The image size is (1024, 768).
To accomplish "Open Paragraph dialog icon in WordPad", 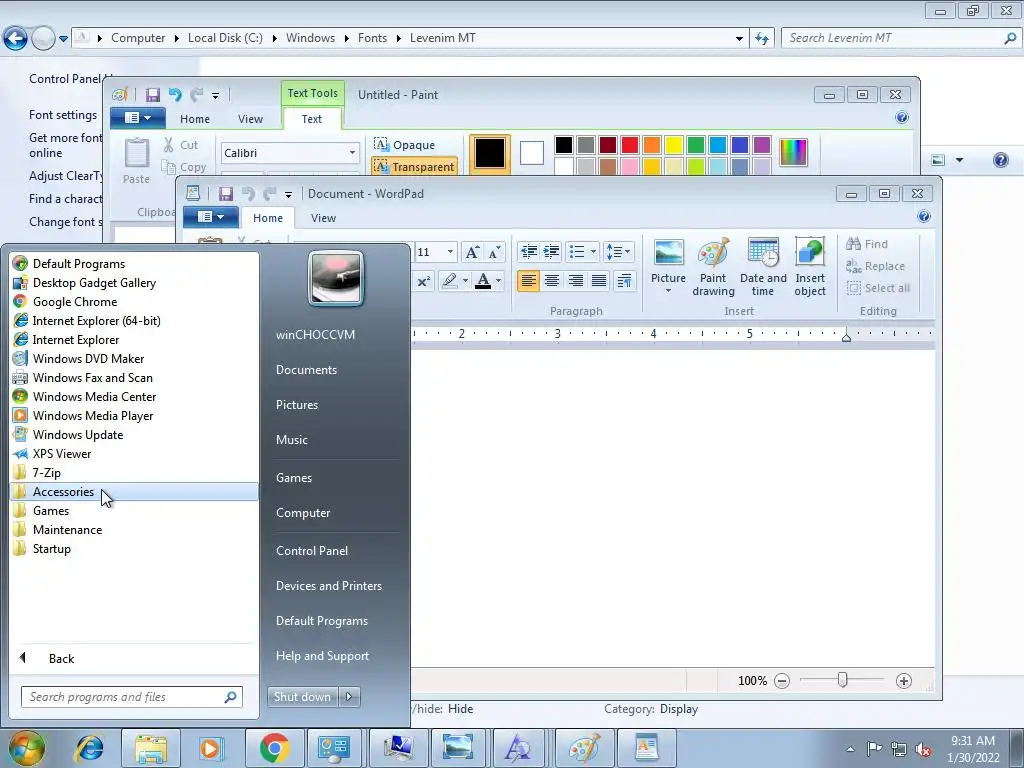I will pyautogui.click(x=624, y=281).
